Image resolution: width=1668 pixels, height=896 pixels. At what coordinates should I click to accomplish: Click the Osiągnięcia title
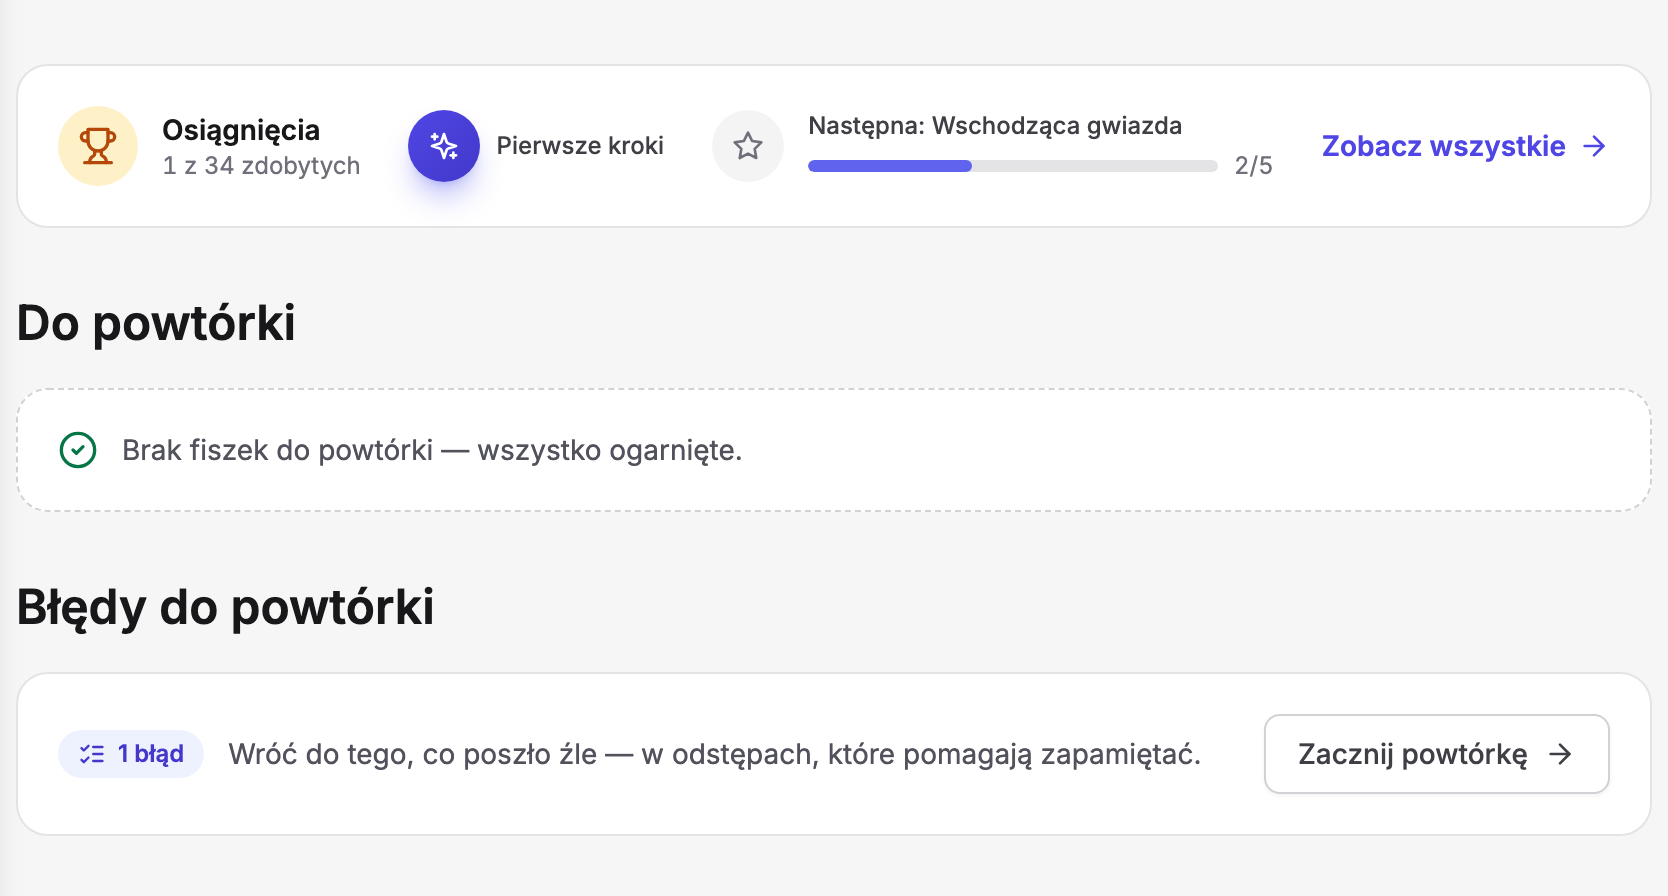(x=241, y=131)
